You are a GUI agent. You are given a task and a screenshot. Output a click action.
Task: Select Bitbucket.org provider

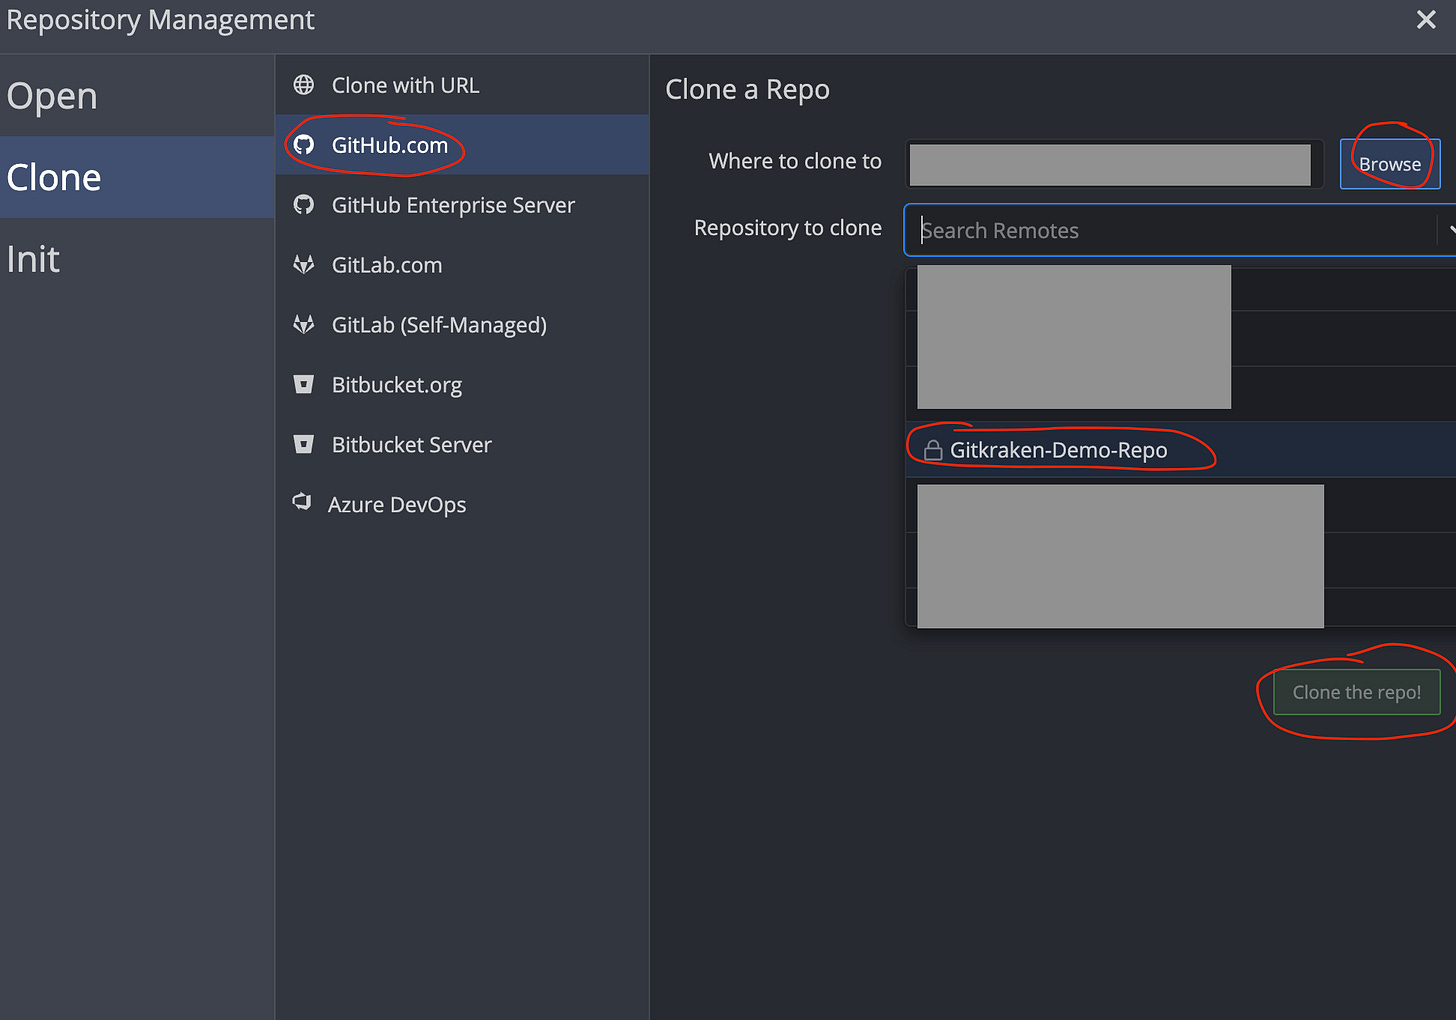pyautogui.click(x=462, y=385)
